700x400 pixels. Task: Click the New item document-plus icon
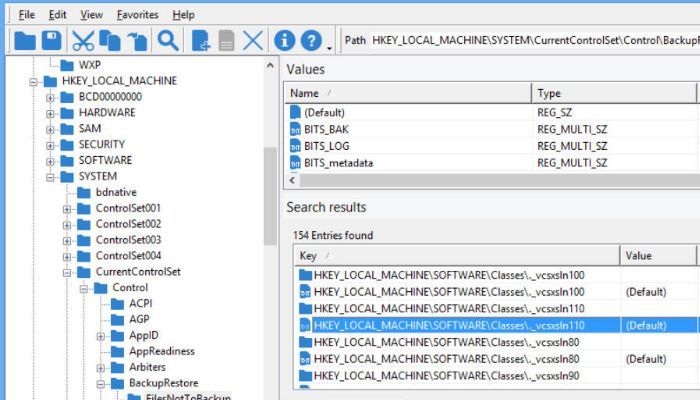pyautogui.click(x=201, y=41)
